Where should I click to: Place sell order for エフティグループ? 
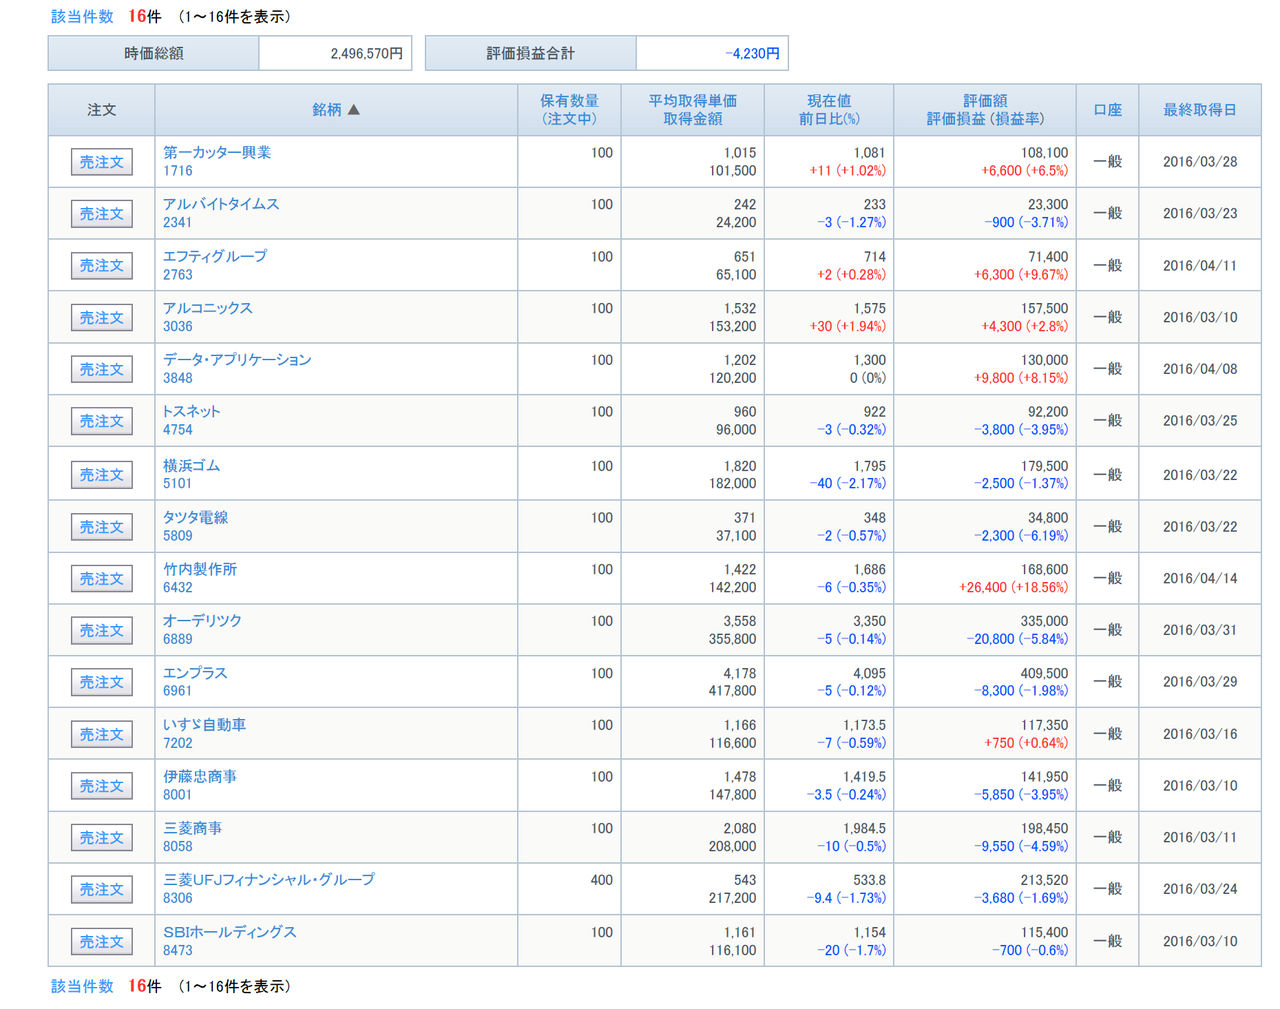pos(102,266)
